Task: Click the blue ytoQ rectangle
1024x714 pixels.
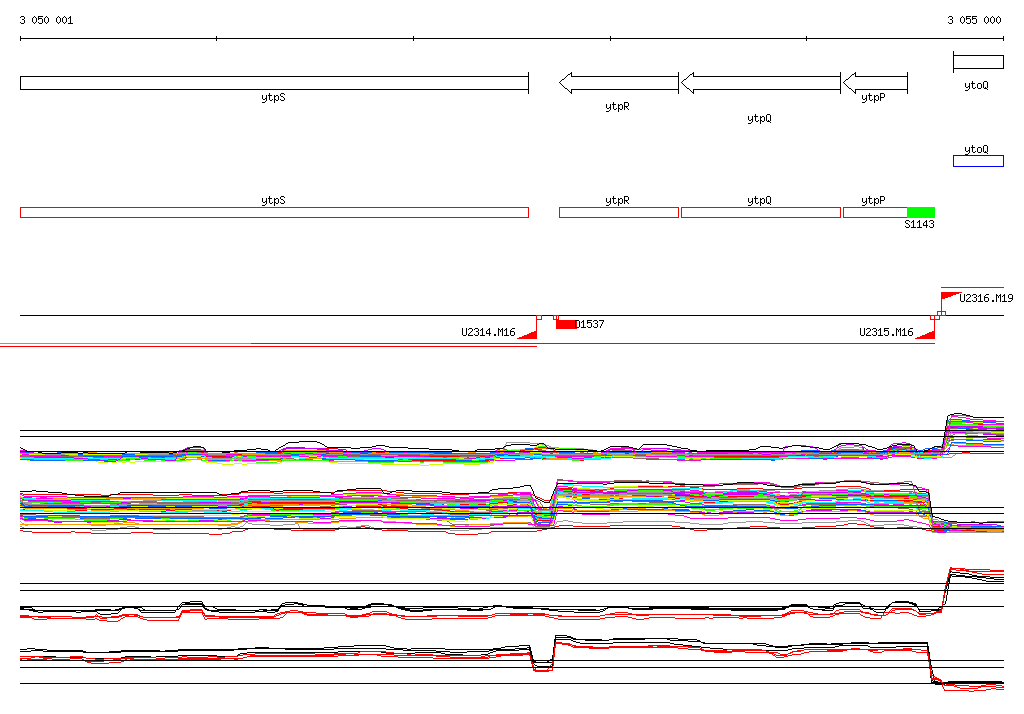Action: pos(978,161)
